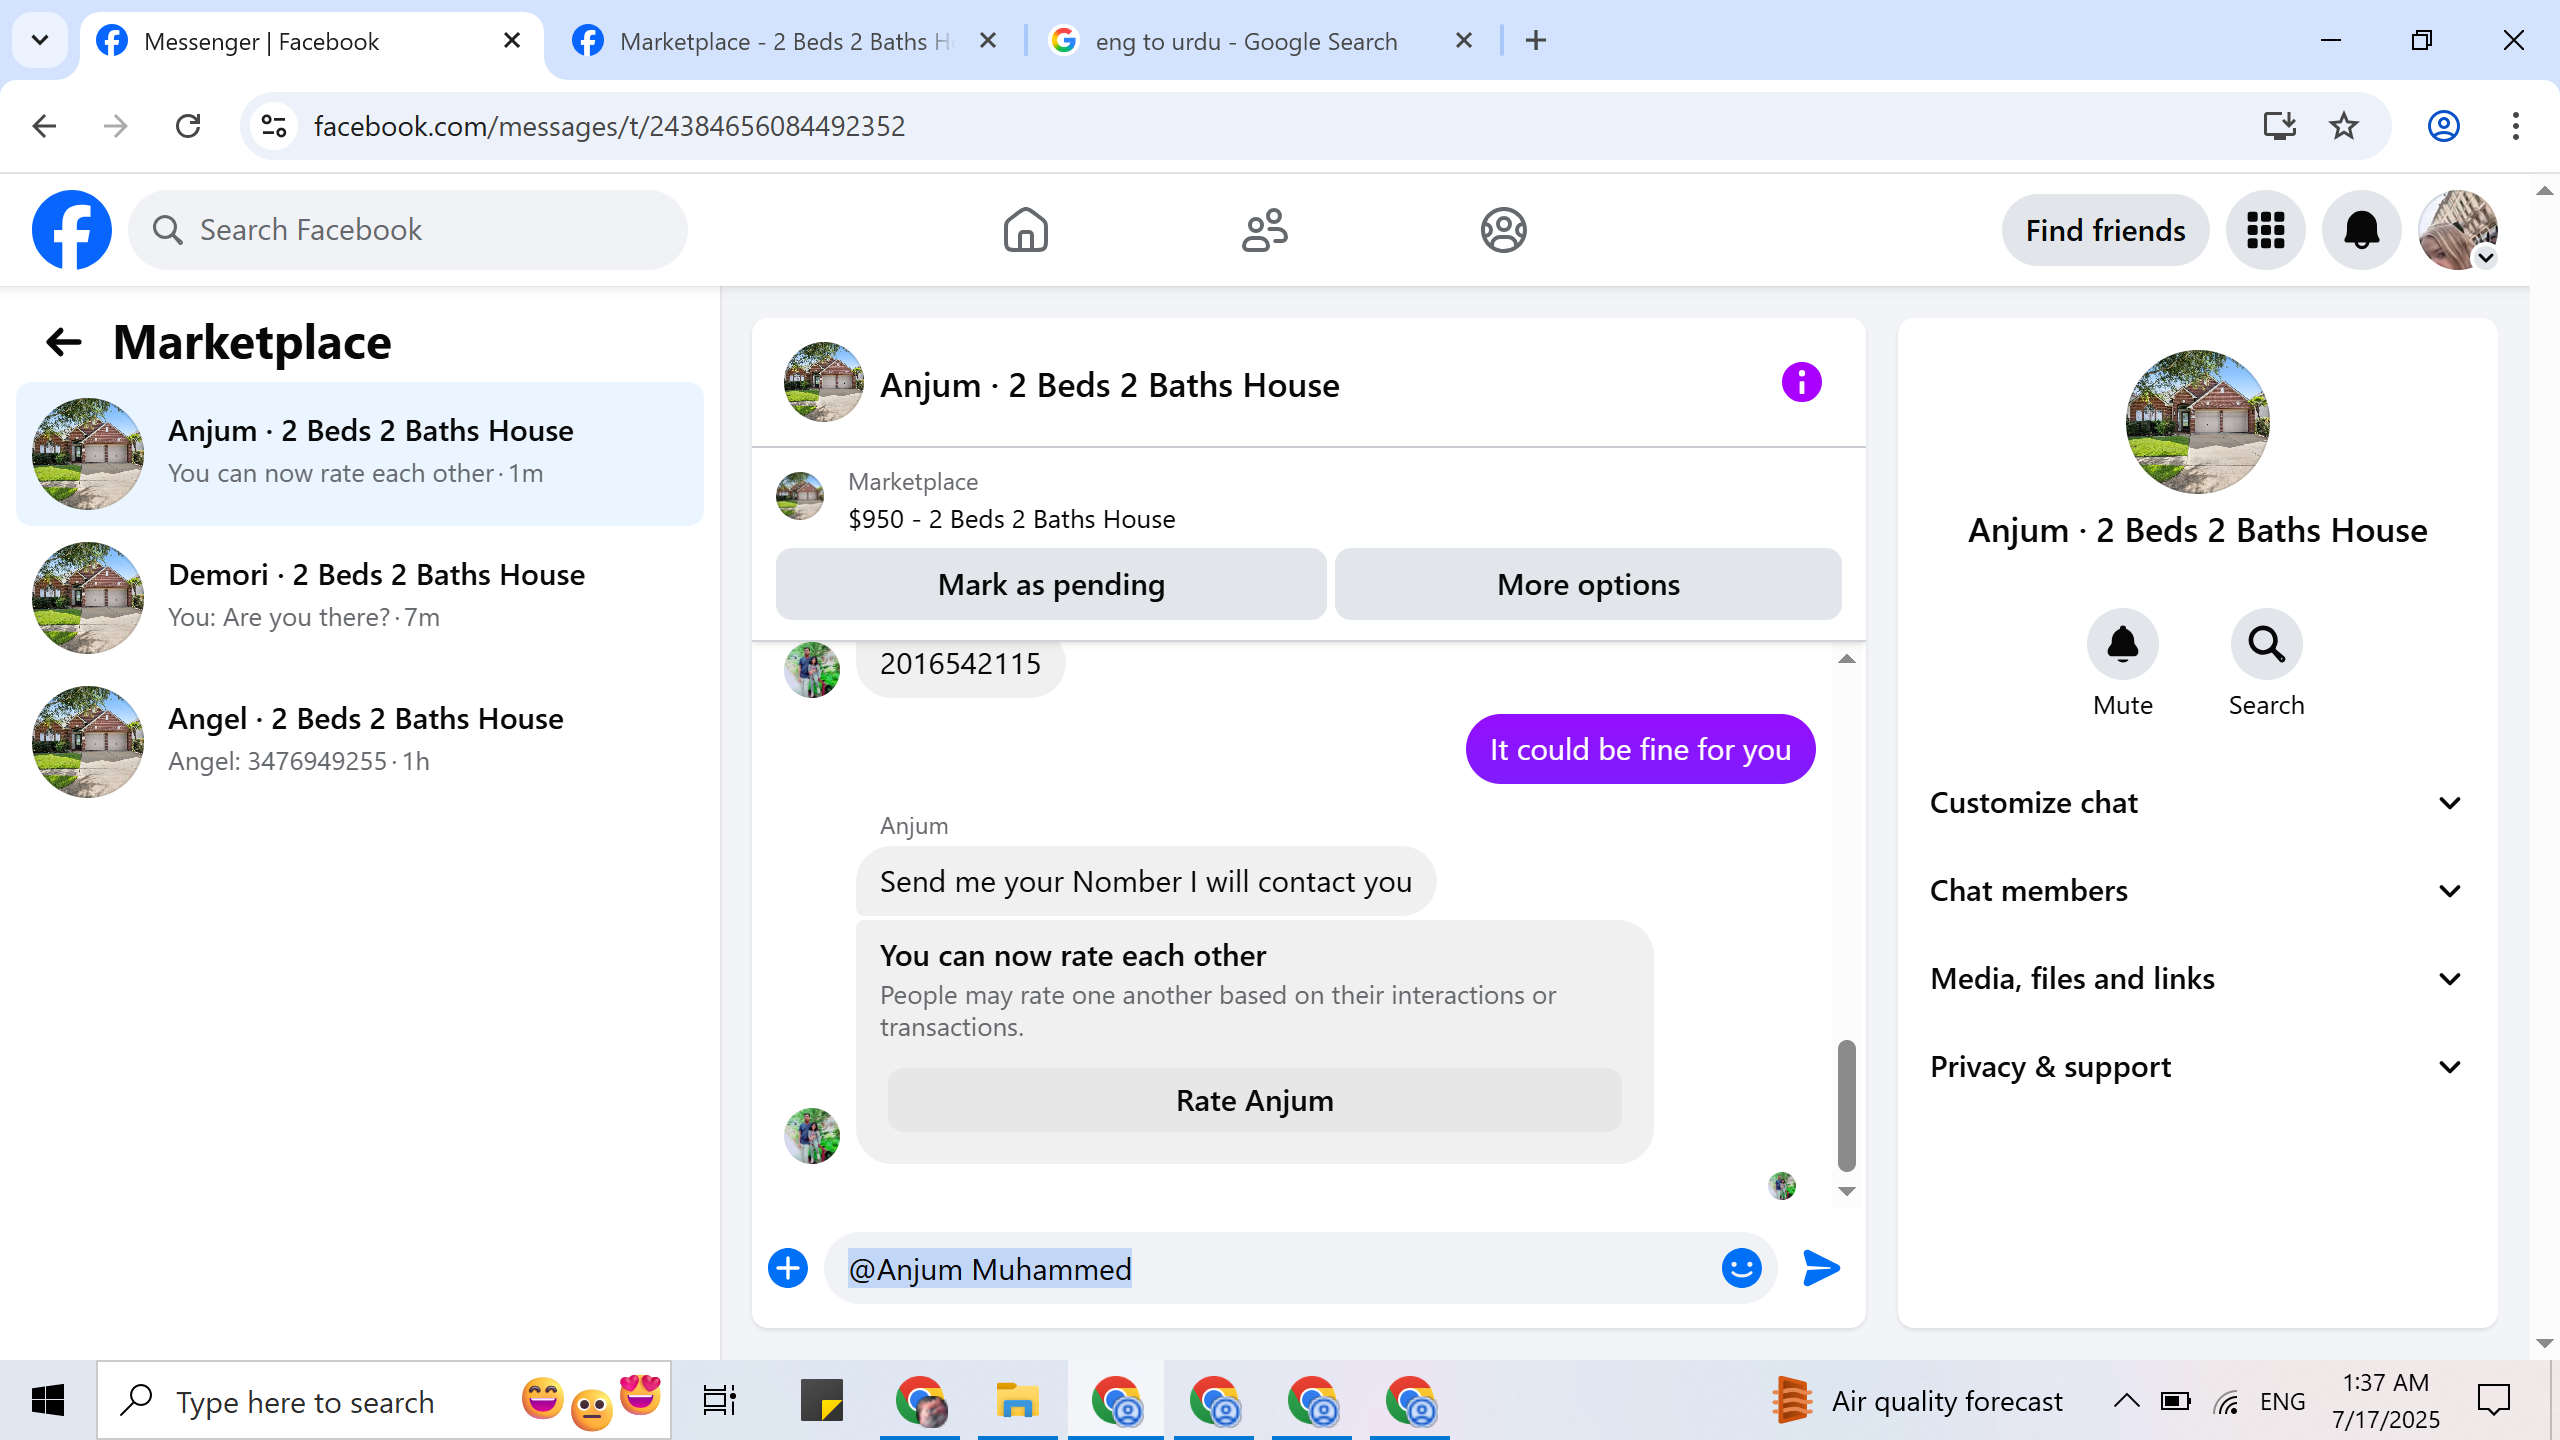Open Chrome profile icon
This screenshot has width=2560, height=1440.
pos(2443,126)
